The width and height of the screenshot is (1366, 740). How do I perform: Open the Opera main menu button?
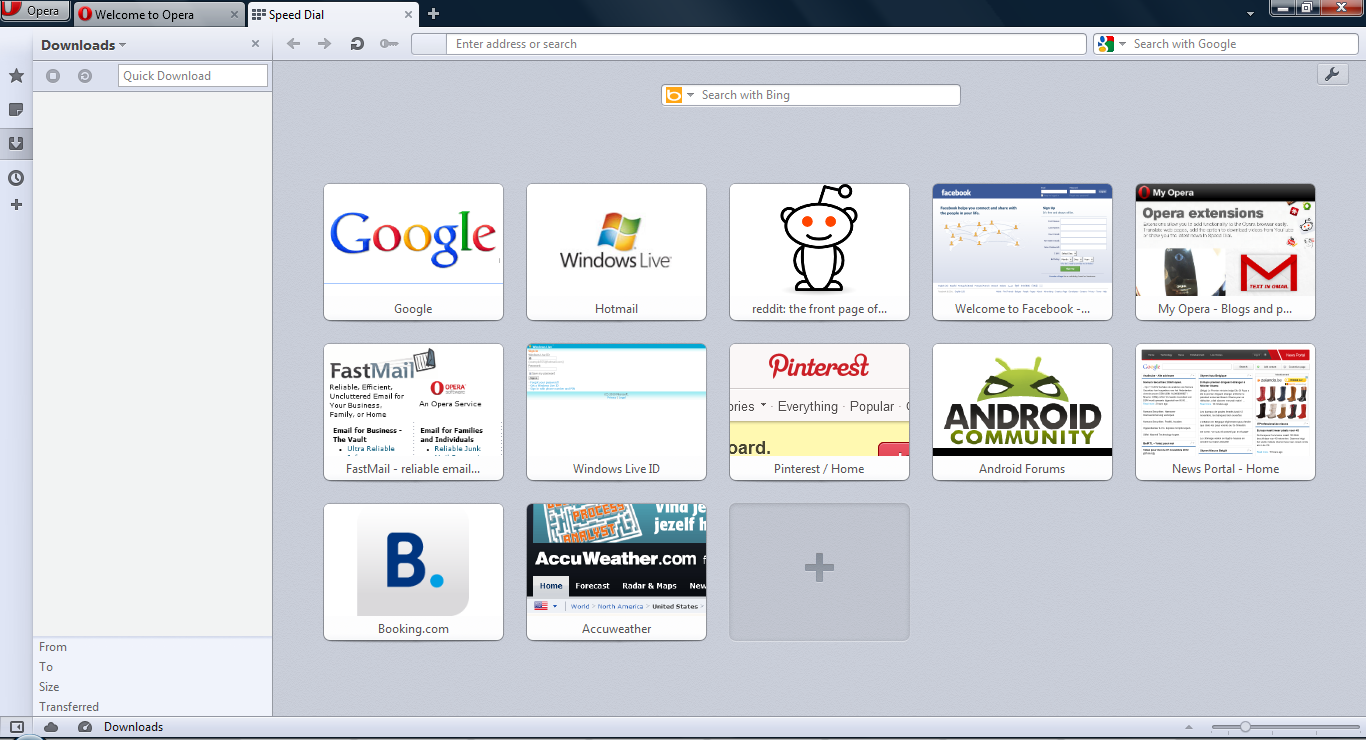coord(36,12)
